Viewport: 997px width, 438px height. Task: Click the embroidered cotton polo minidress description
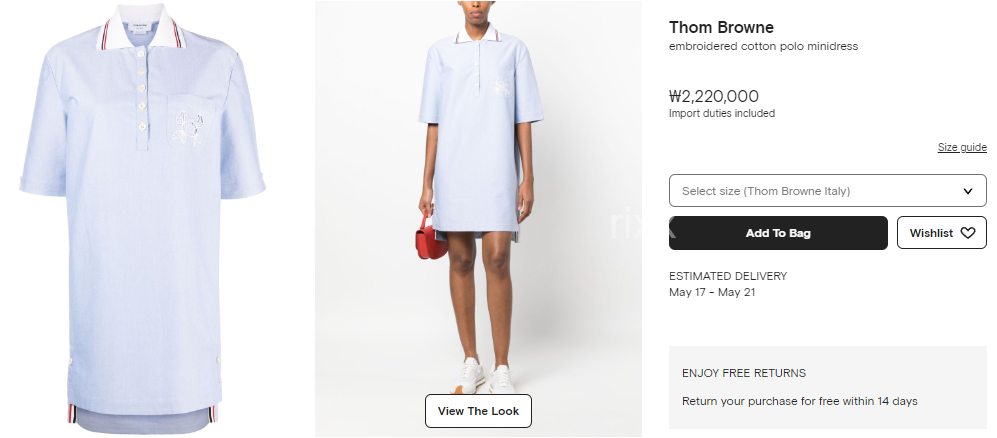click(x=764, y=46)
